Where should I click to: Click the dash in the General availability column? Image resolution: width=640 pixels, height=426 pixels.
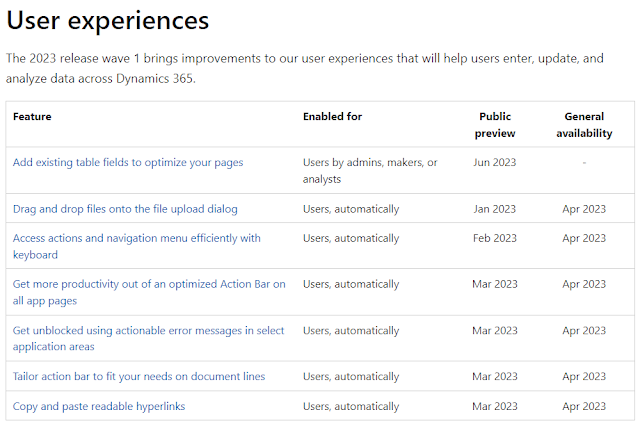pyautogui.click(x=584, y=162)
